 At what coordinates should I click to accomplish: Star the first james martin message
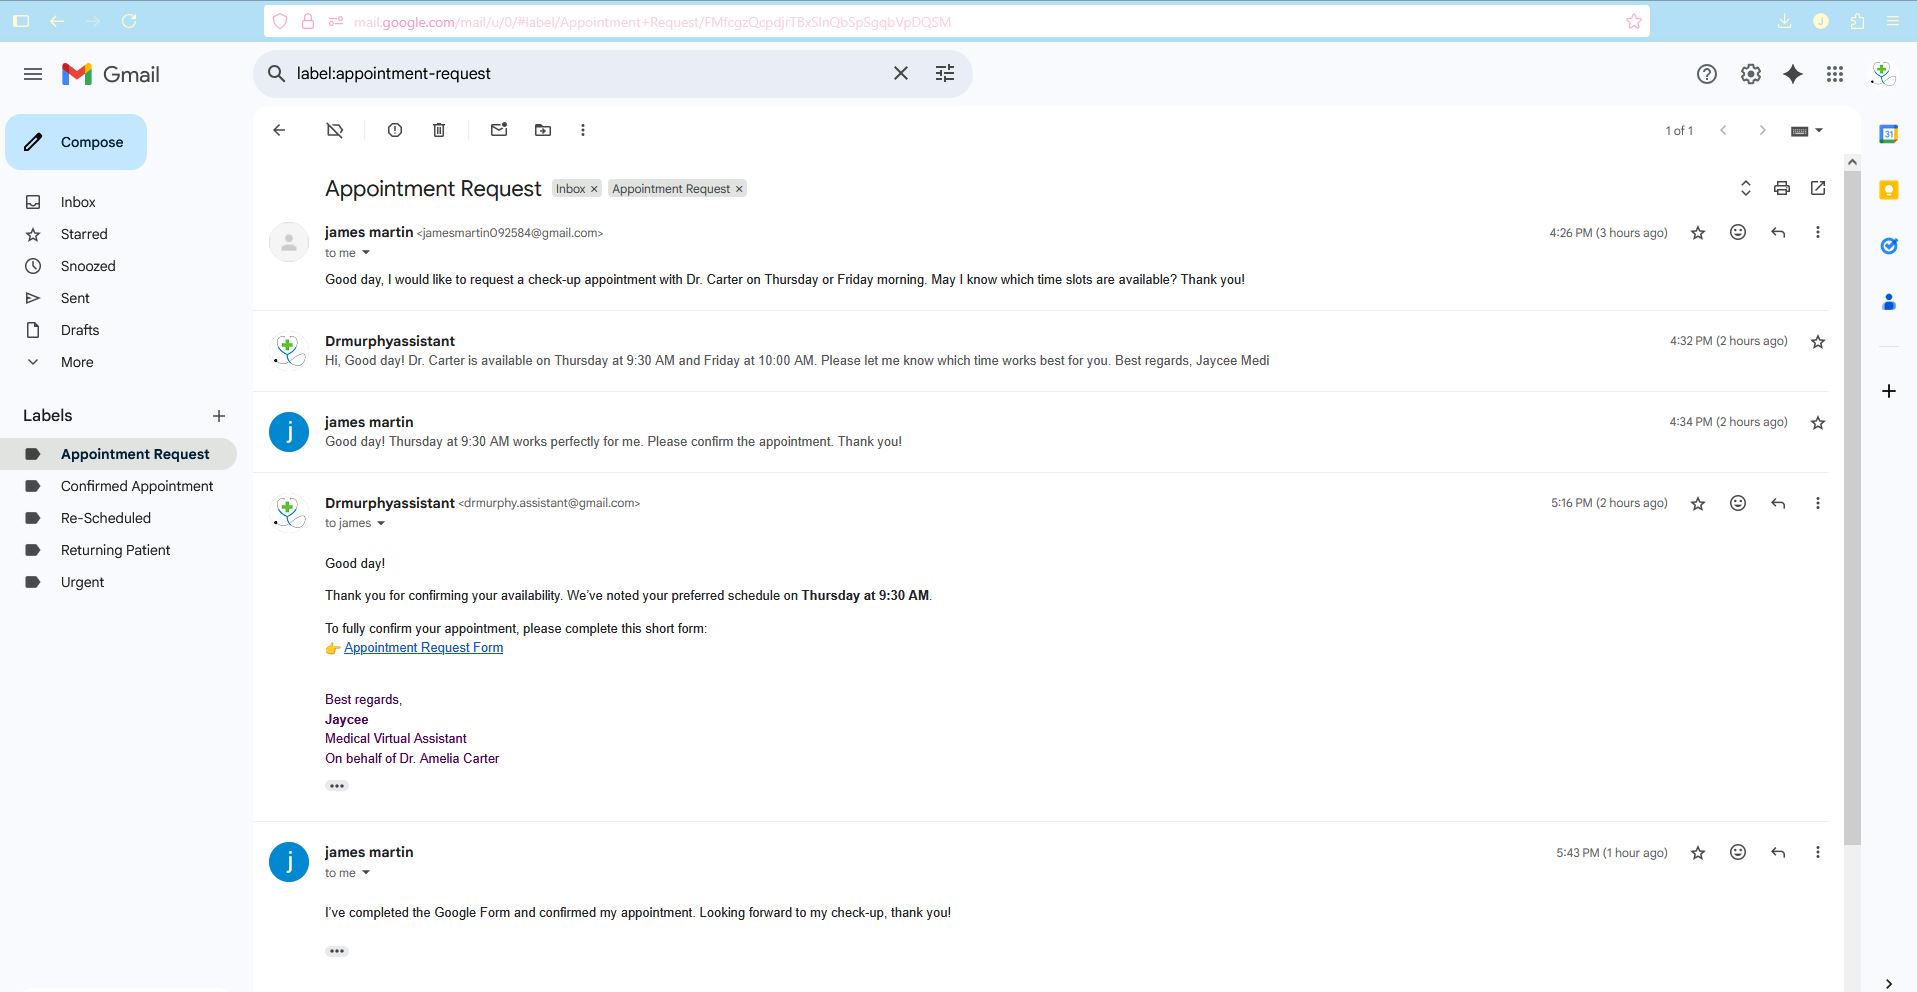click(x=1698, y=233)
